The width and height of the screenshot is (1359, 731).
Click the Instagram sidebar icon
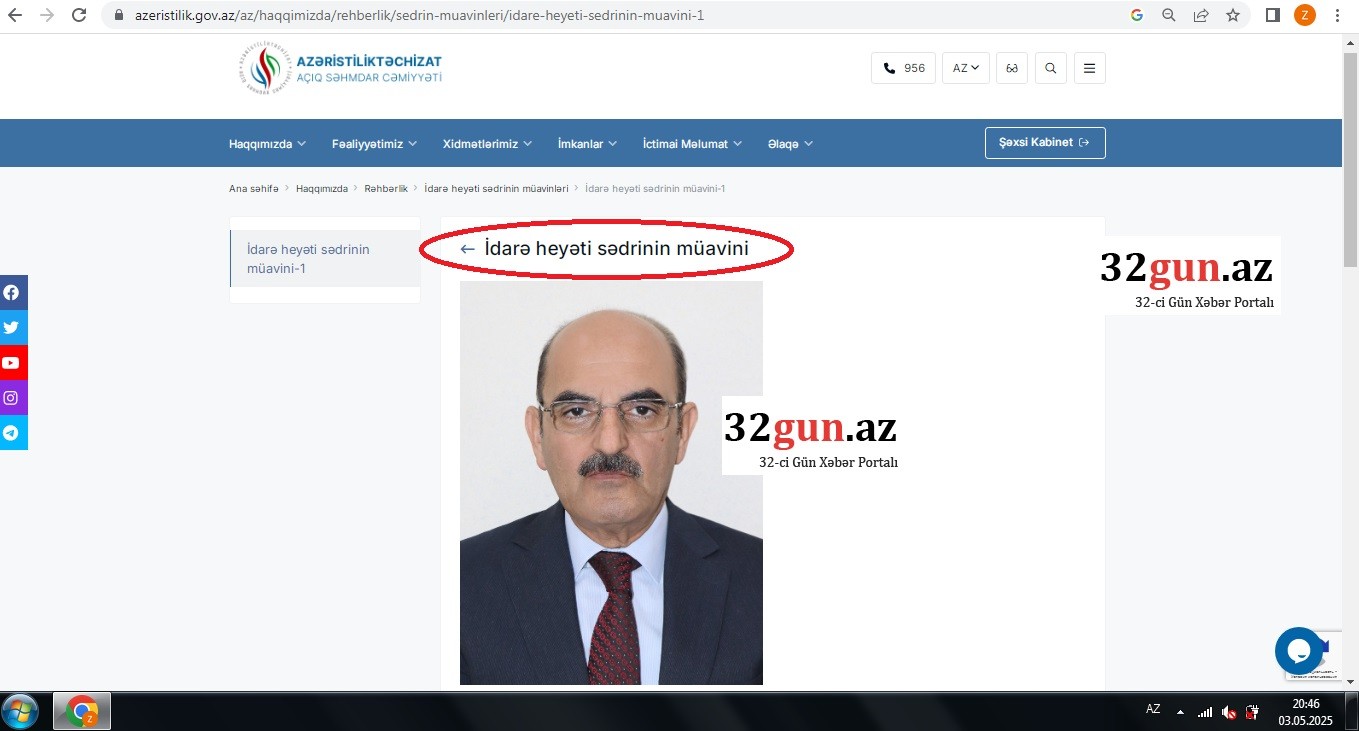tap(12, 398)
